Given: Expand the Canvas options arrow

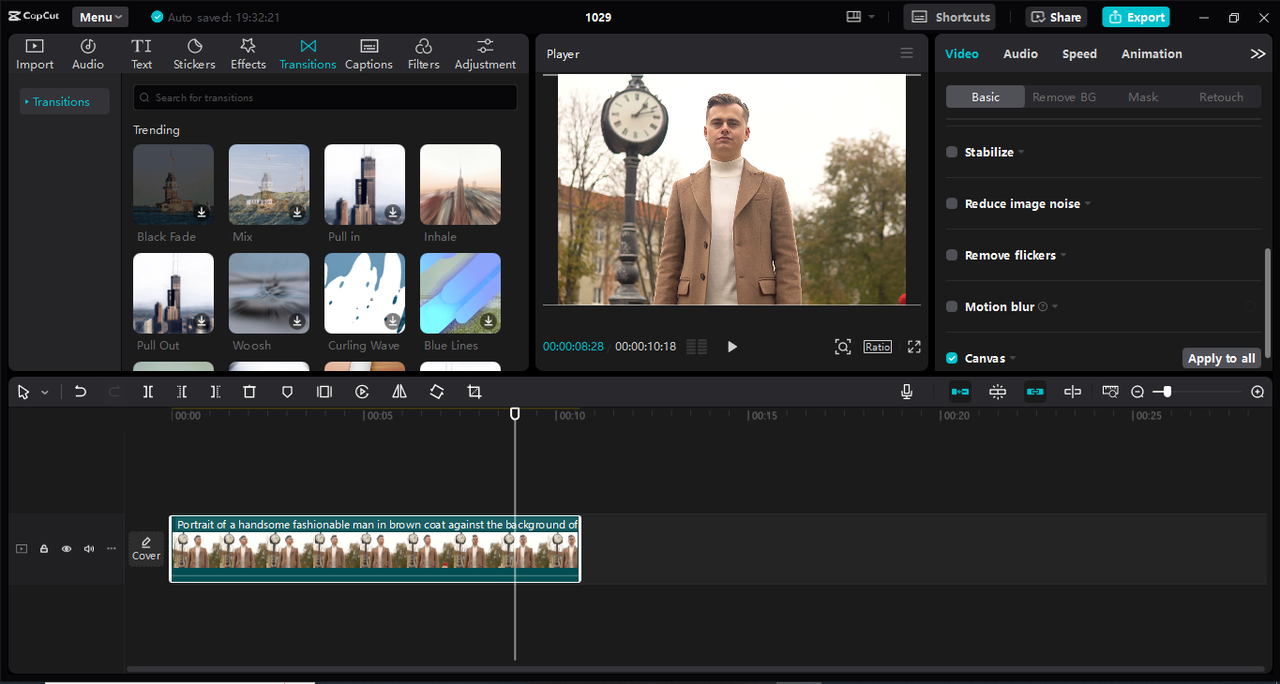Looking at the screenshot, I should point(1013,359).
